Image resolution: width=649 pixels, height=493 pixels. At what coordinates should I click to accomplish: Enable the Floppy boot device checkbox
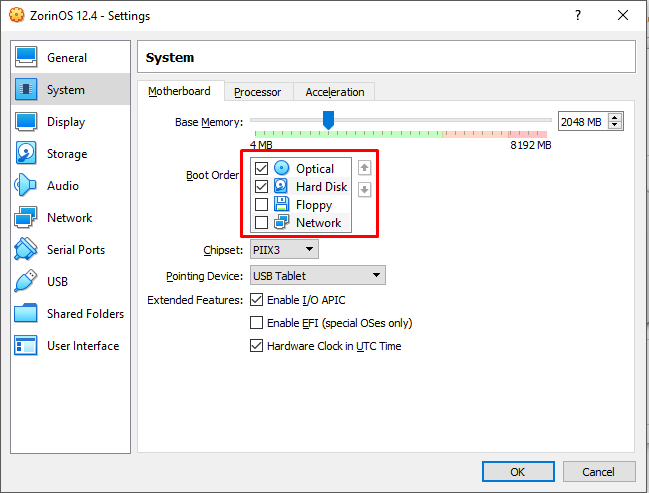(262, 205)
